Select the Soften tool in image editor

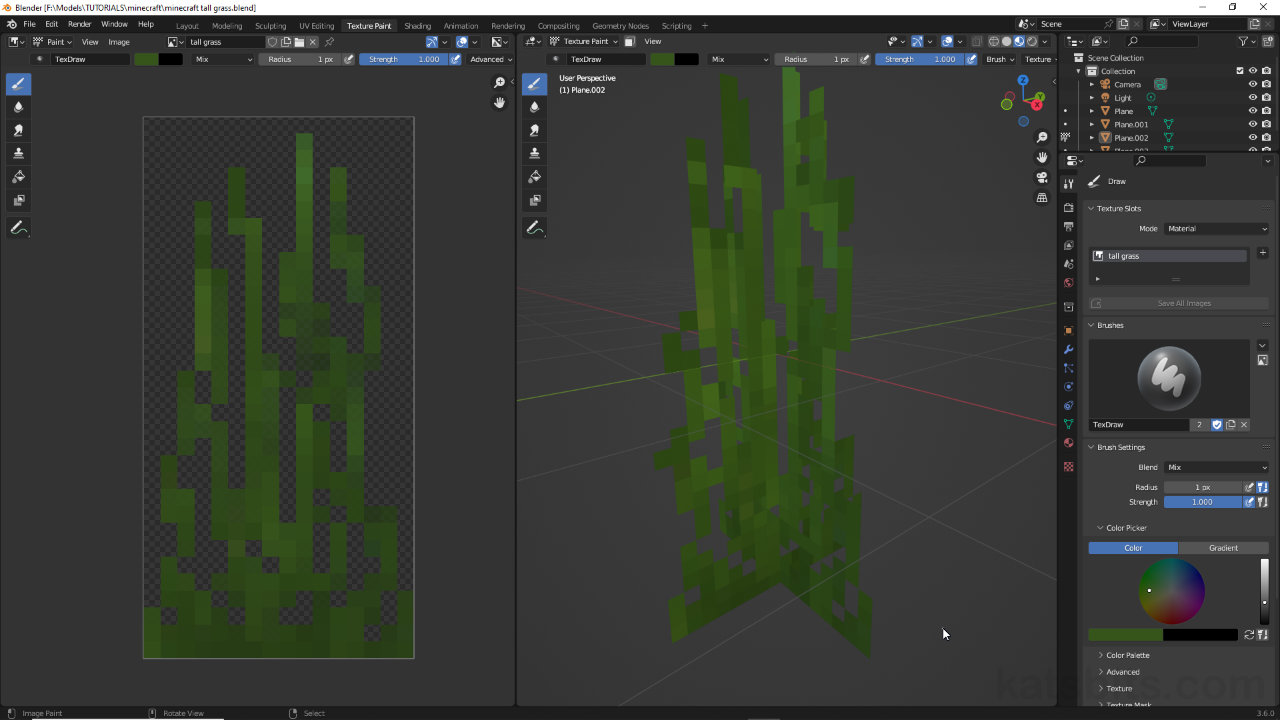pyautogui.click(x=18, y=107)
